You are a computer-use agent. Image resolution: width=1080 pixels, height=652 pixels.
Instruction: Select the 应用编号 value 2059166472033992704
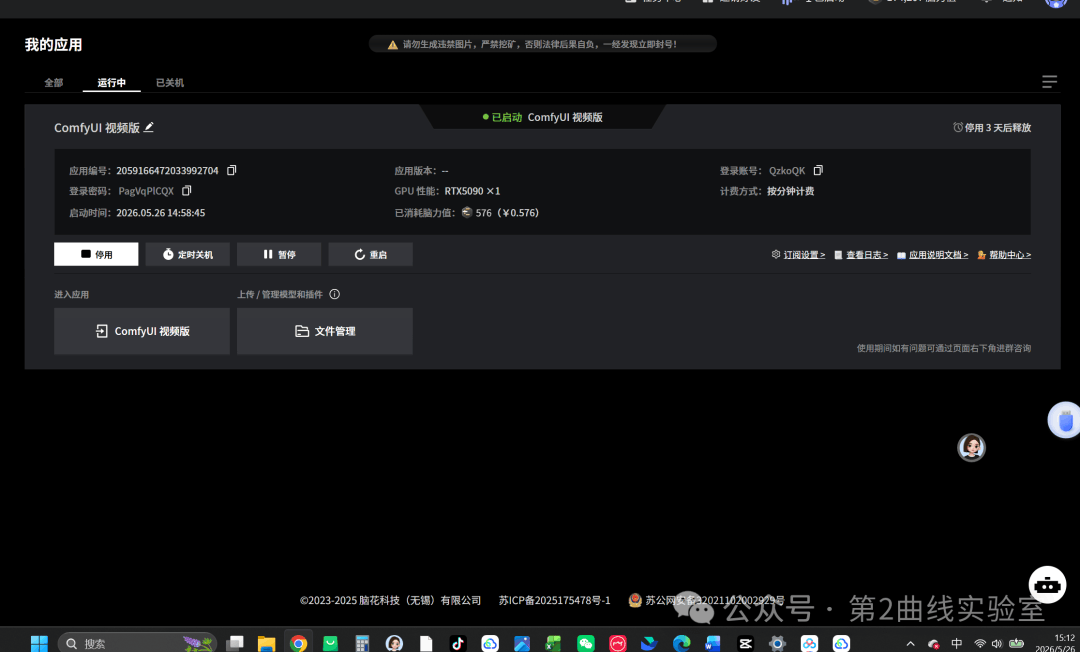167,171
